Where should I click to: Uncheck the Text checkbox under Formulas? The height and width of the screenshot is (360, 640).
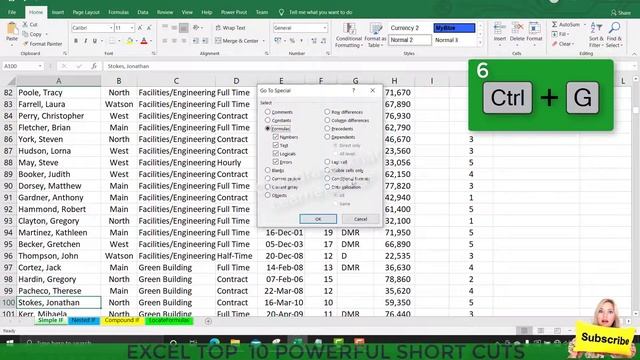[x=276, y=145]
